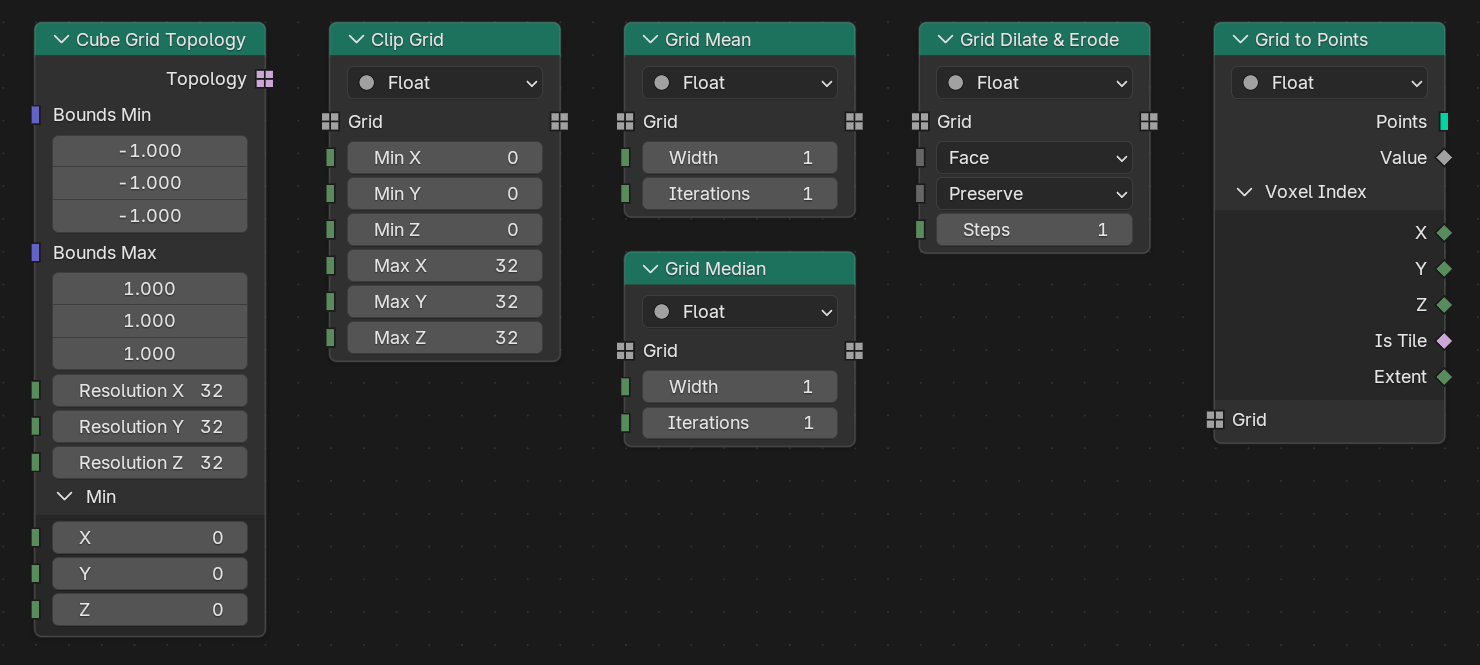1480x665 pixels.
Task: Click the Grid to Points input grid socket
Action: pos(1215,420)
